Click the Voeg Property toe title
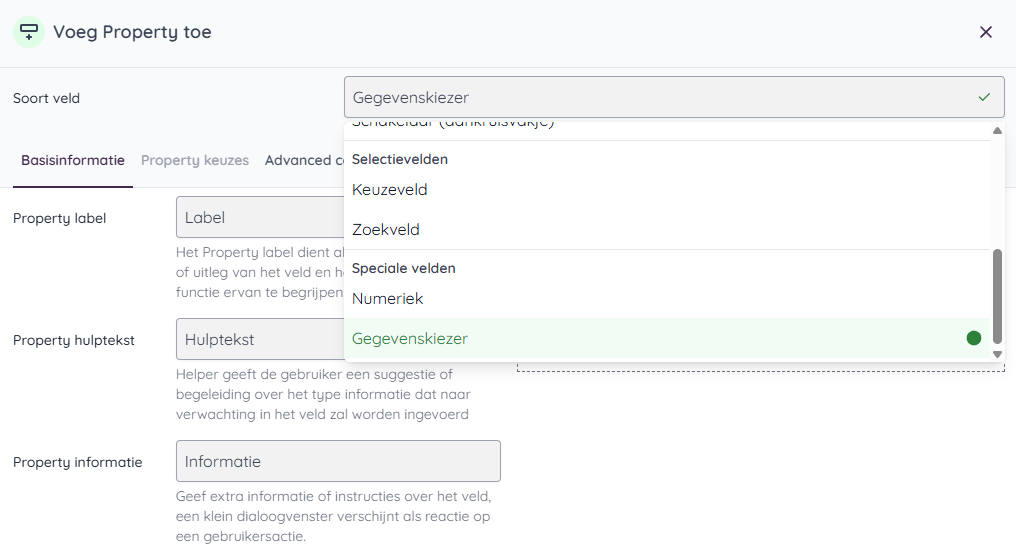Screen dimensions: 1016x553 [x=132, y=32]
